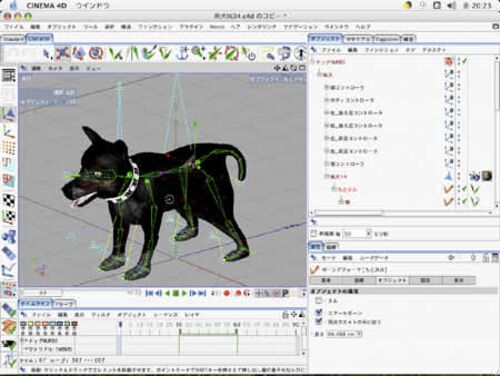Select the arrow cursor selection tool

pyautogui.click(x=48, y=53)
